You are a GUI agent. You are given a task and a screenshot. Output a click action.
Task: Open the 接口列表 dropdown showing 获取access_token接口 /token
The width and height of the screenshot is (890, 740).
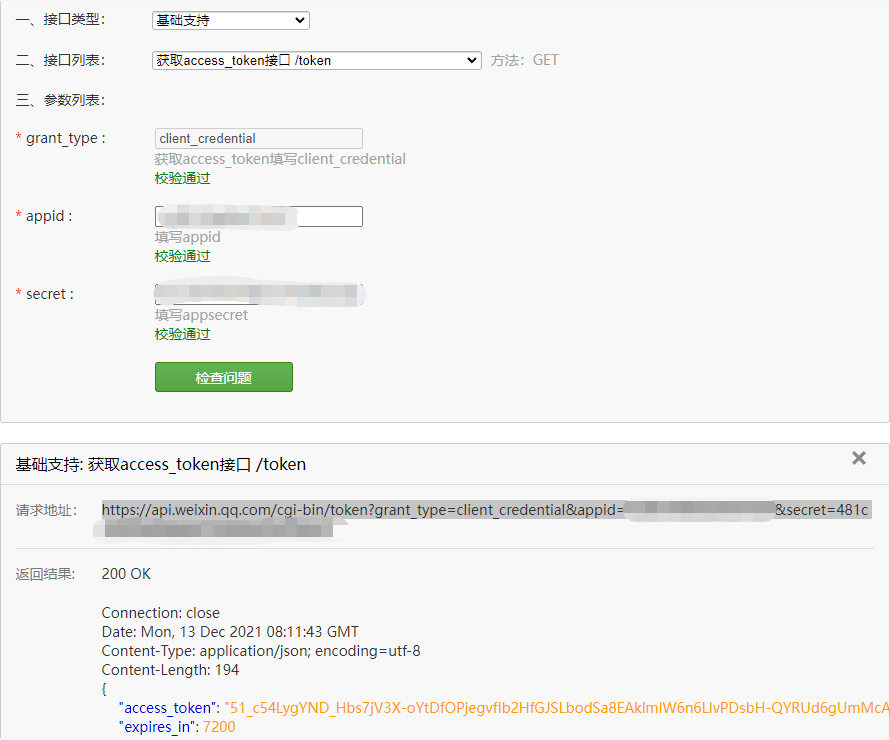coord(317,60)
